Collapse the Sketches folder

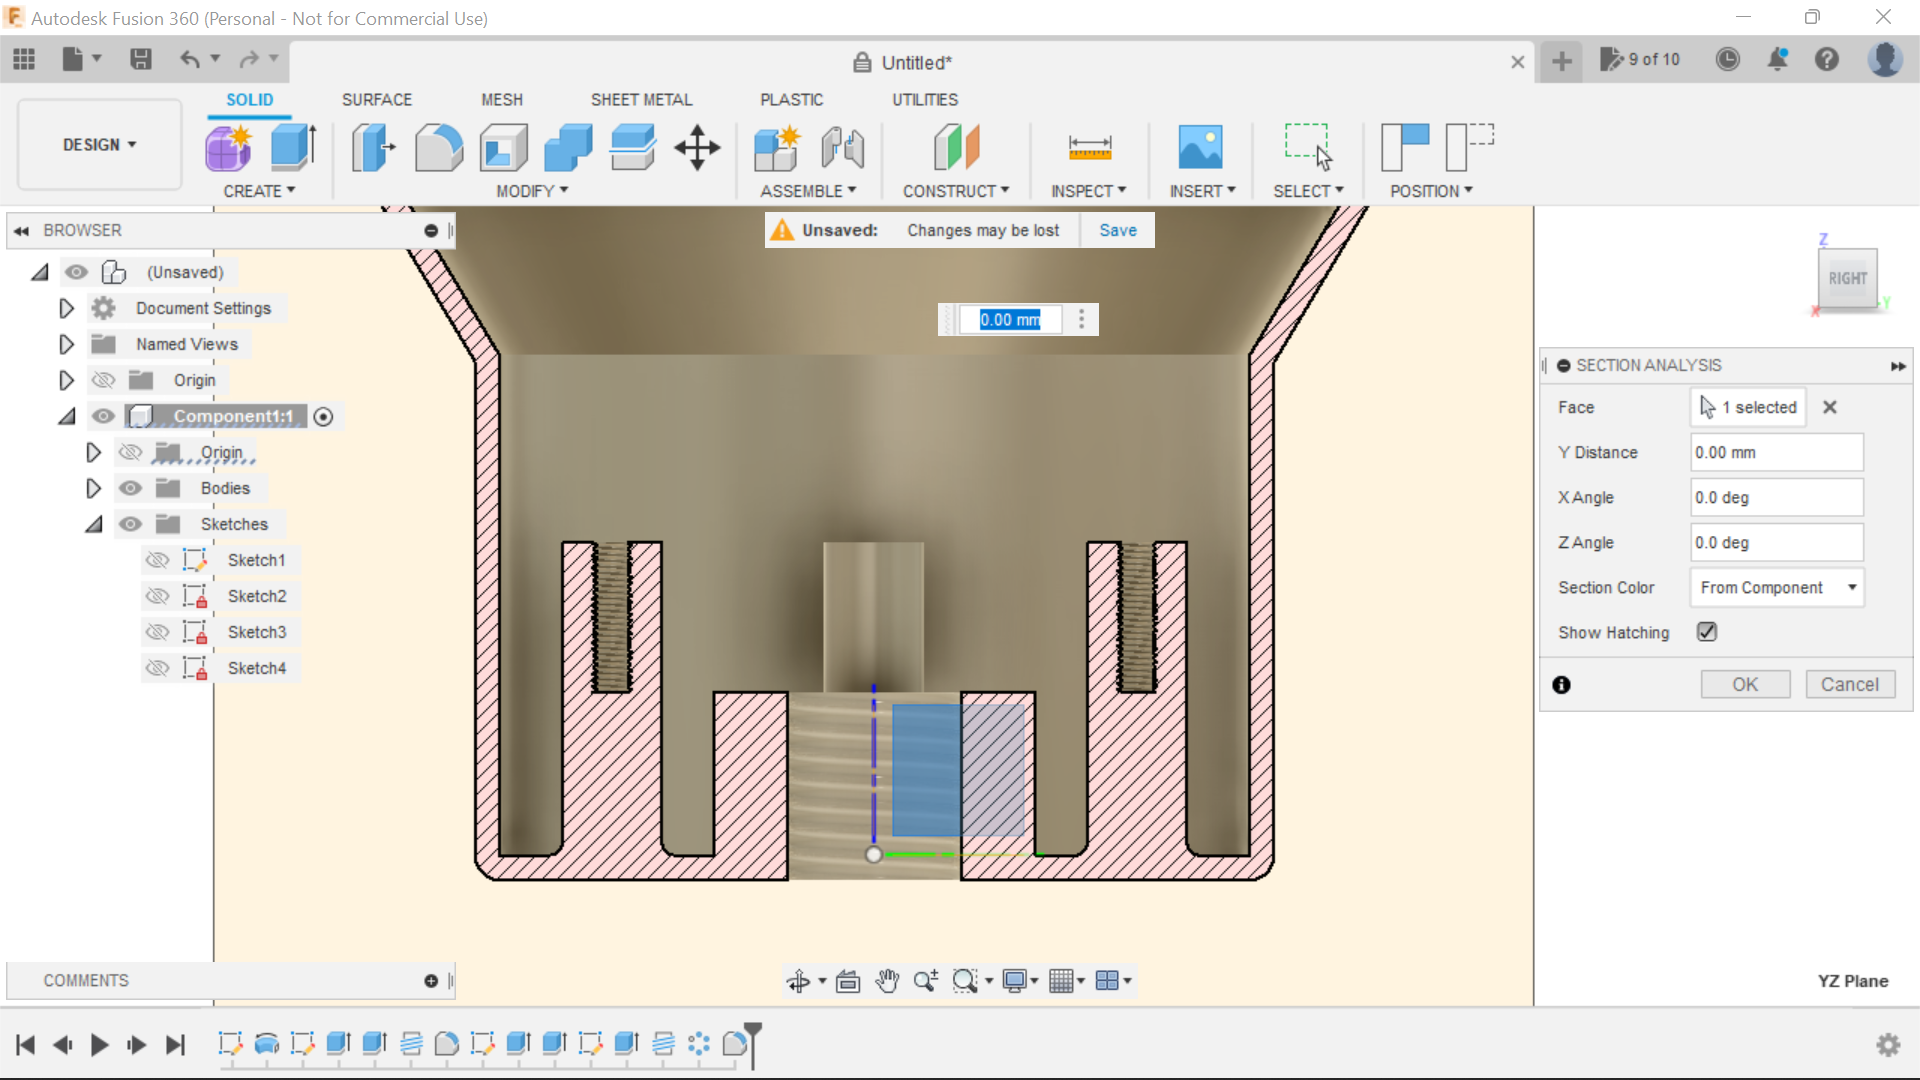pyautogui.click(x=93, y=524)
